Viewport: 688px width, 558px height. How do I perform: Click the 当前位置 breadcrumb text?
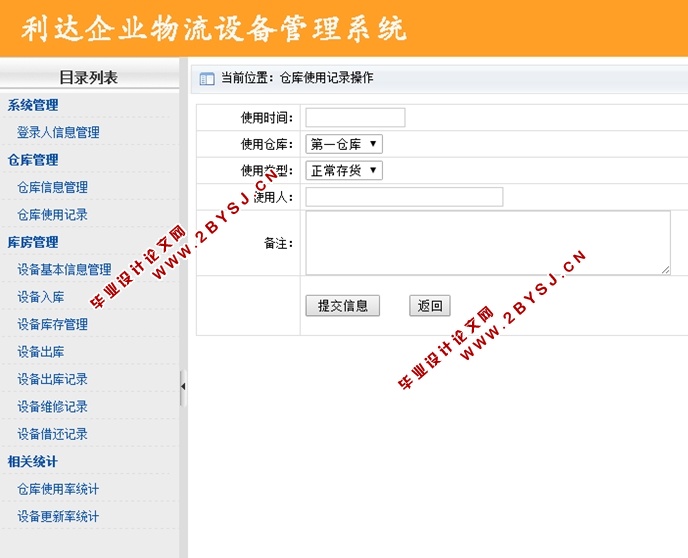pos(297,78)
